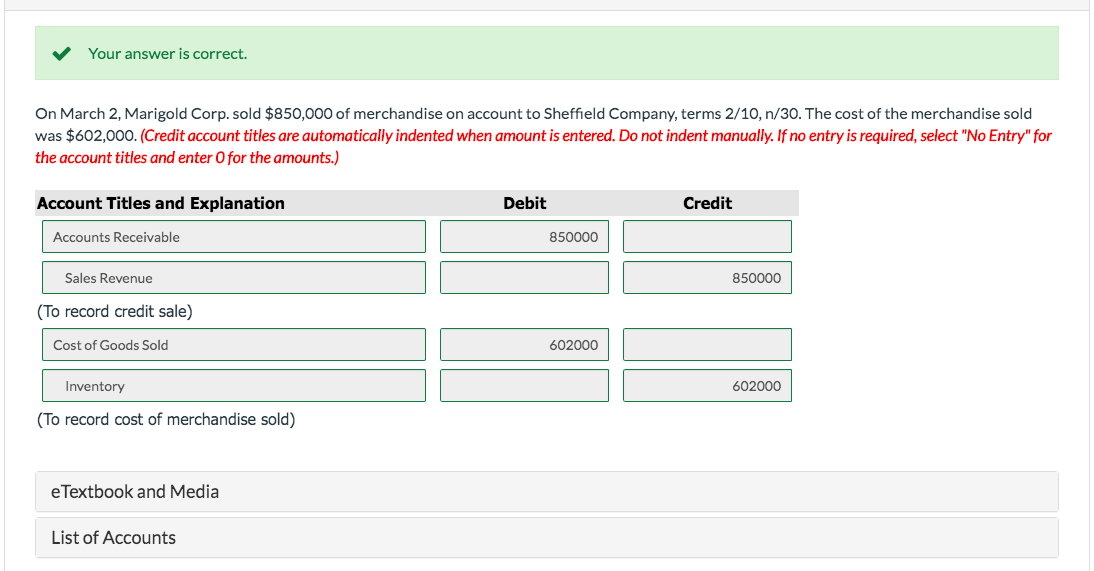The image size is (1094, 571).
Task: Click the credit field showing 850000
Action: 707,278
